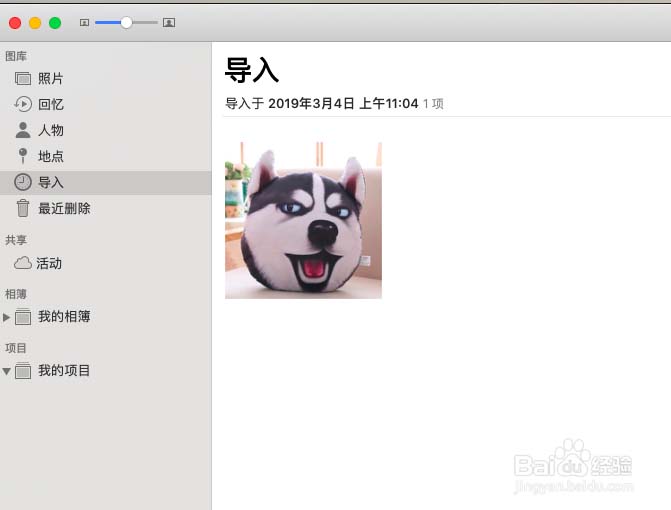Click the 图库 section header
Image resolution: width=671 pixels, height=510 pixels.
tap(16, 56)
